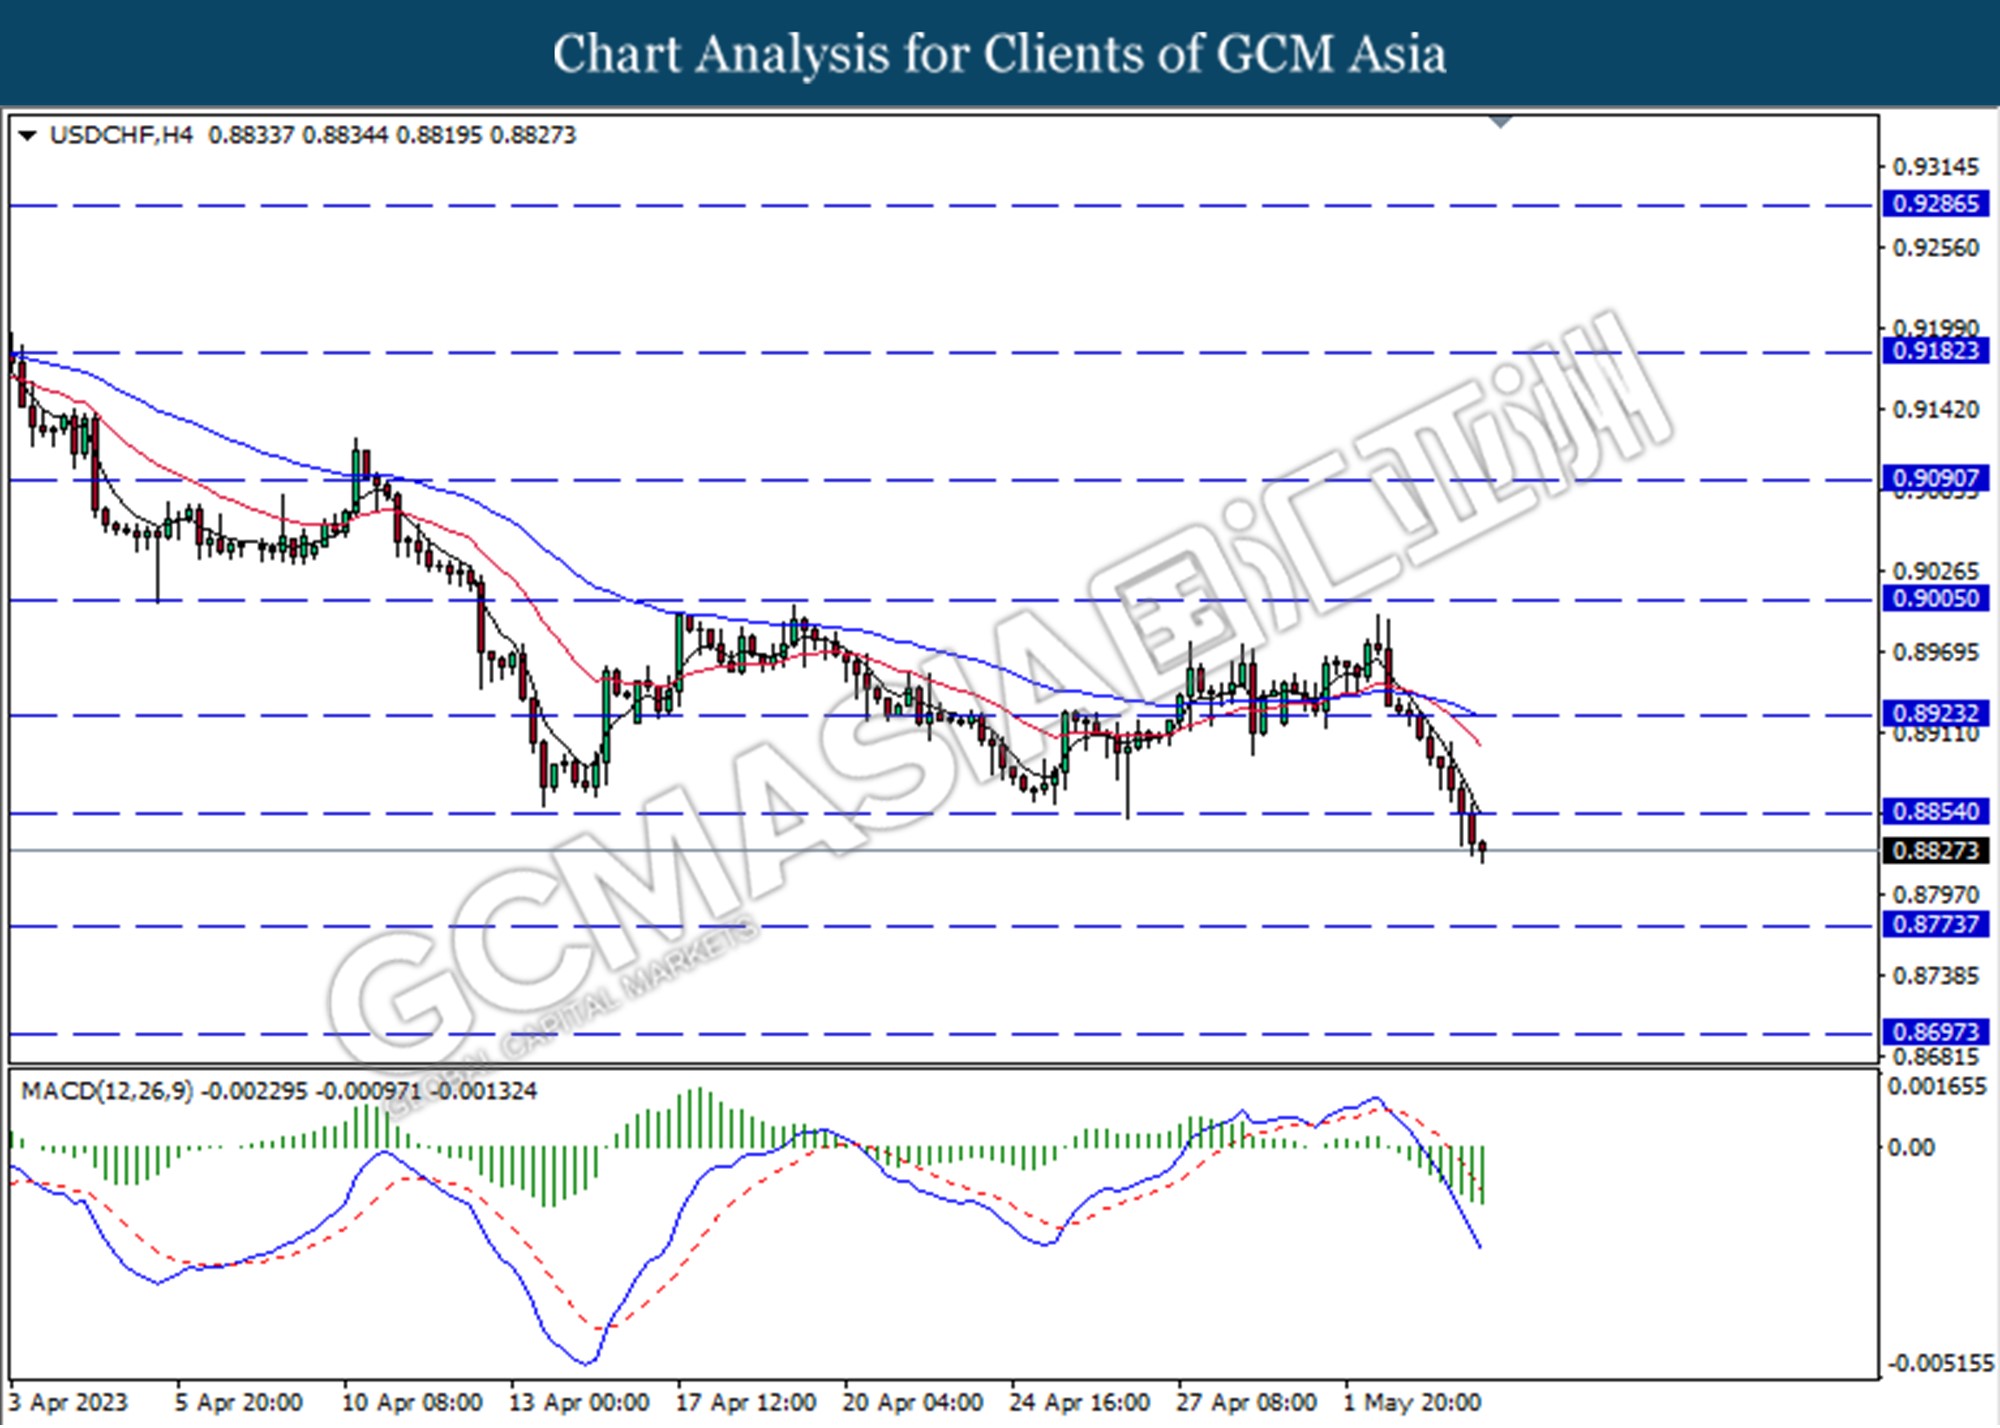Select the USDCHF,H4 symbol label

(x=121, y=135)
